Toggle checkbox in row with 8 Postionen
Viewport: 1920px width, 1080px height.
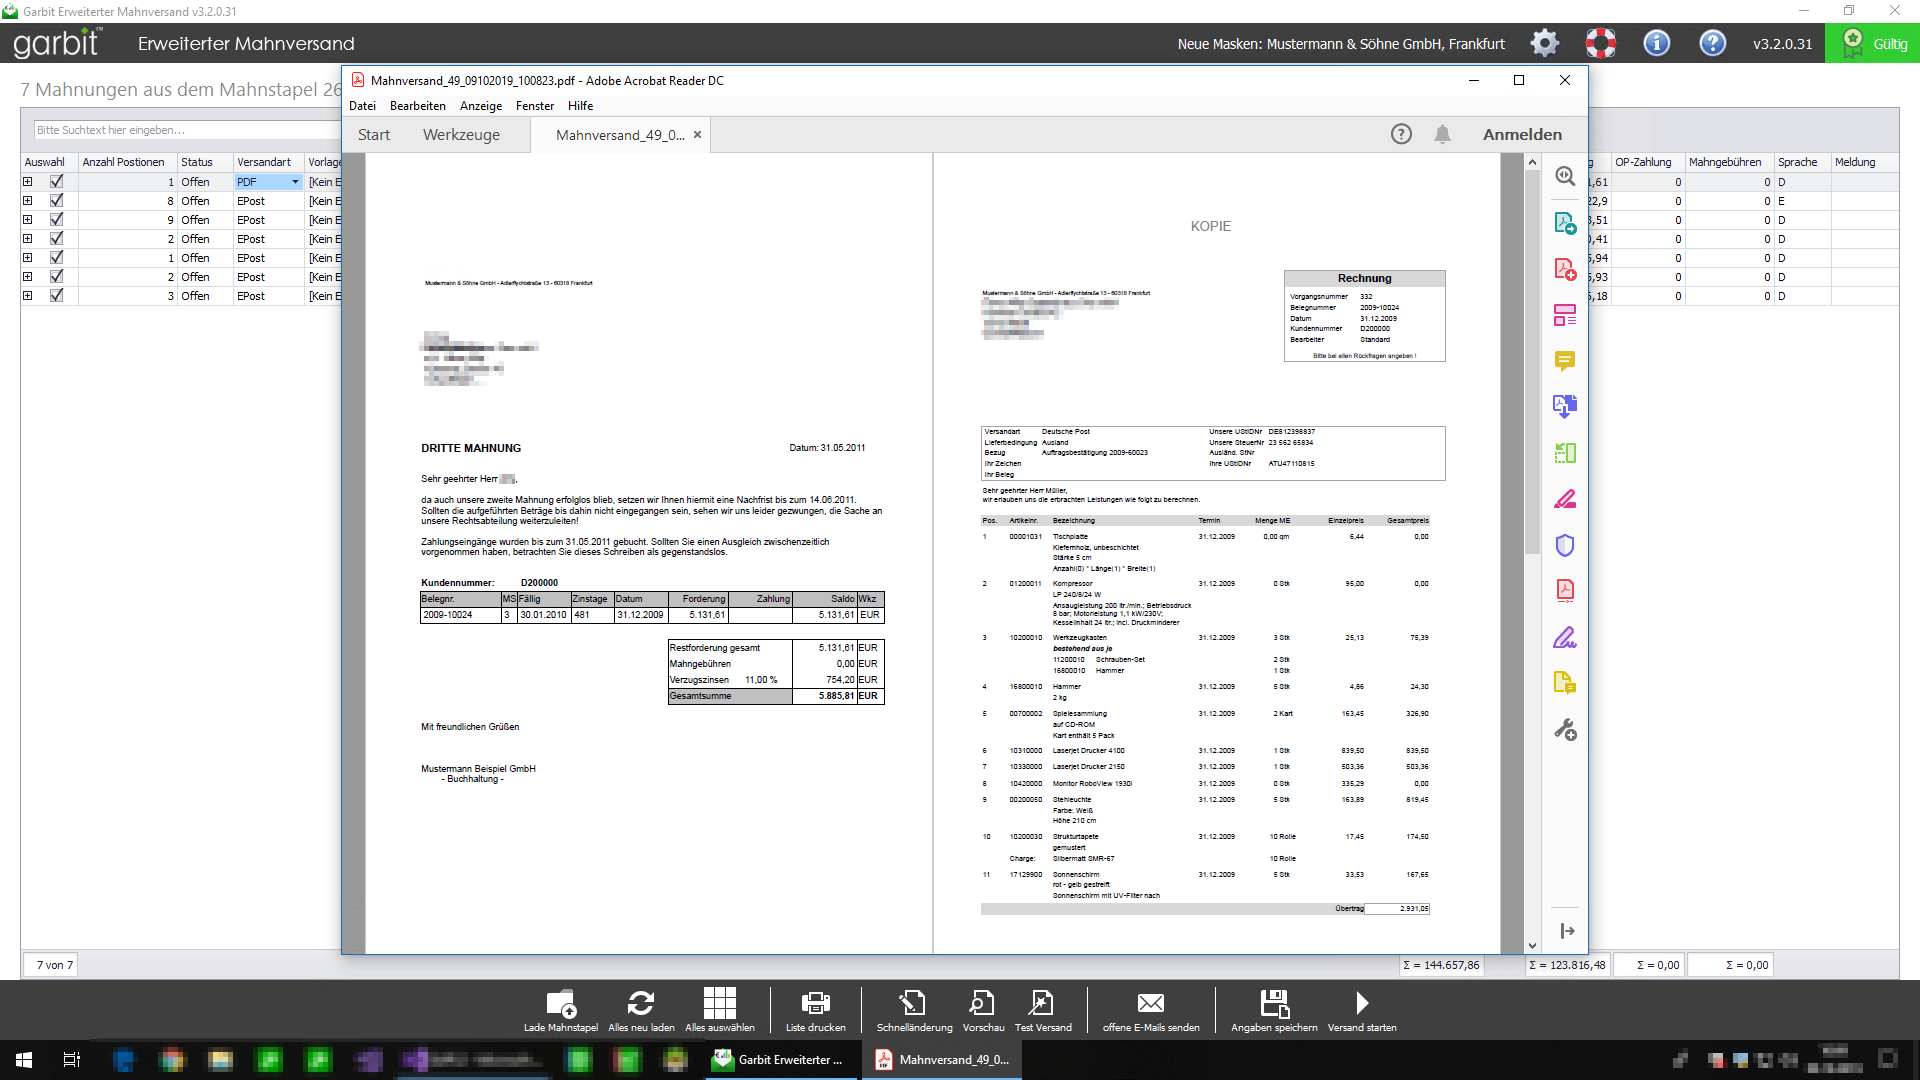click(57, 201)
